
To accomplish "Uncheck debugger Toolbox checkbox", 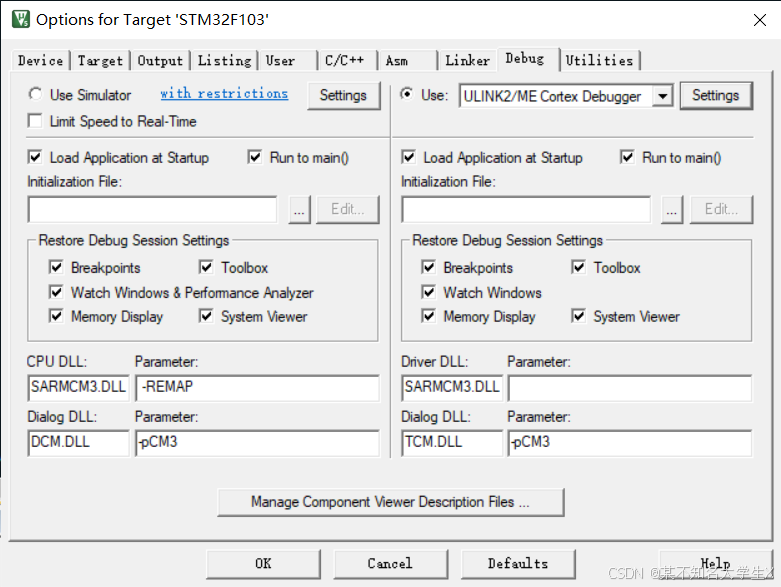I will pyautogui.click(x=578, y=267).
